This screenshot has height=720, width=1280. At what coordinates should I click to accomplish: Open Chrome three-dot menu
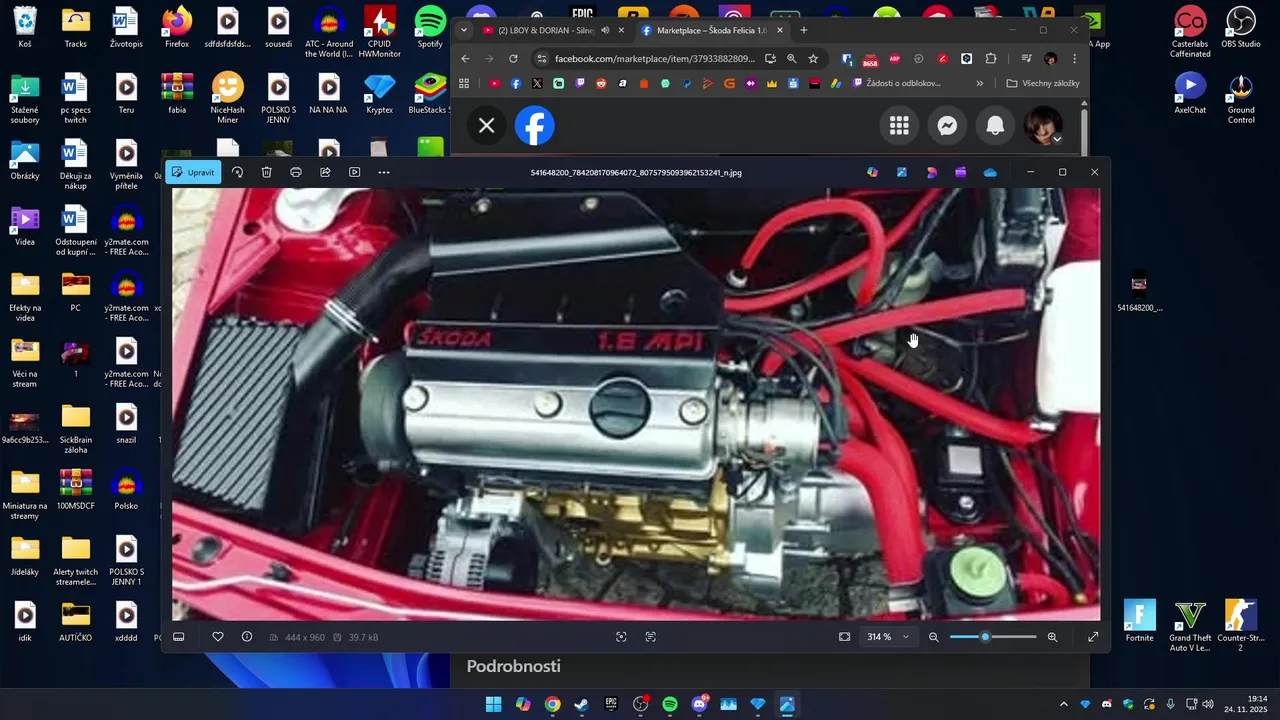pos(1075,59)
